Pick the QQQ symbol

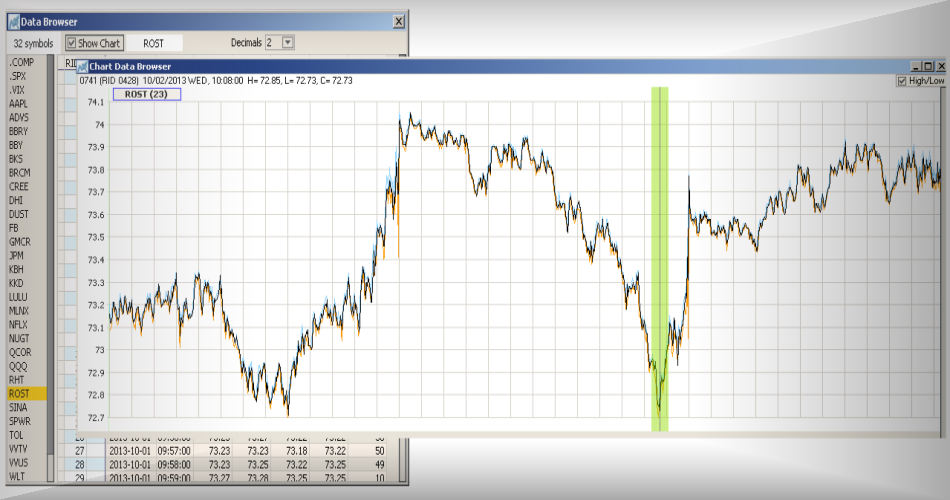coord(18,366)
